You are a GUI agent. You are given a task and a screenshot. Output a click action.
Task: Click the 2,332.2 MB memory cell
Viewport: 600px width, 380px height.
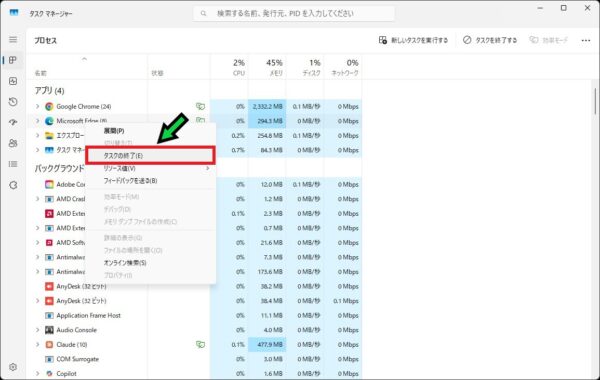pyautogui.click(x=267, y=106)
